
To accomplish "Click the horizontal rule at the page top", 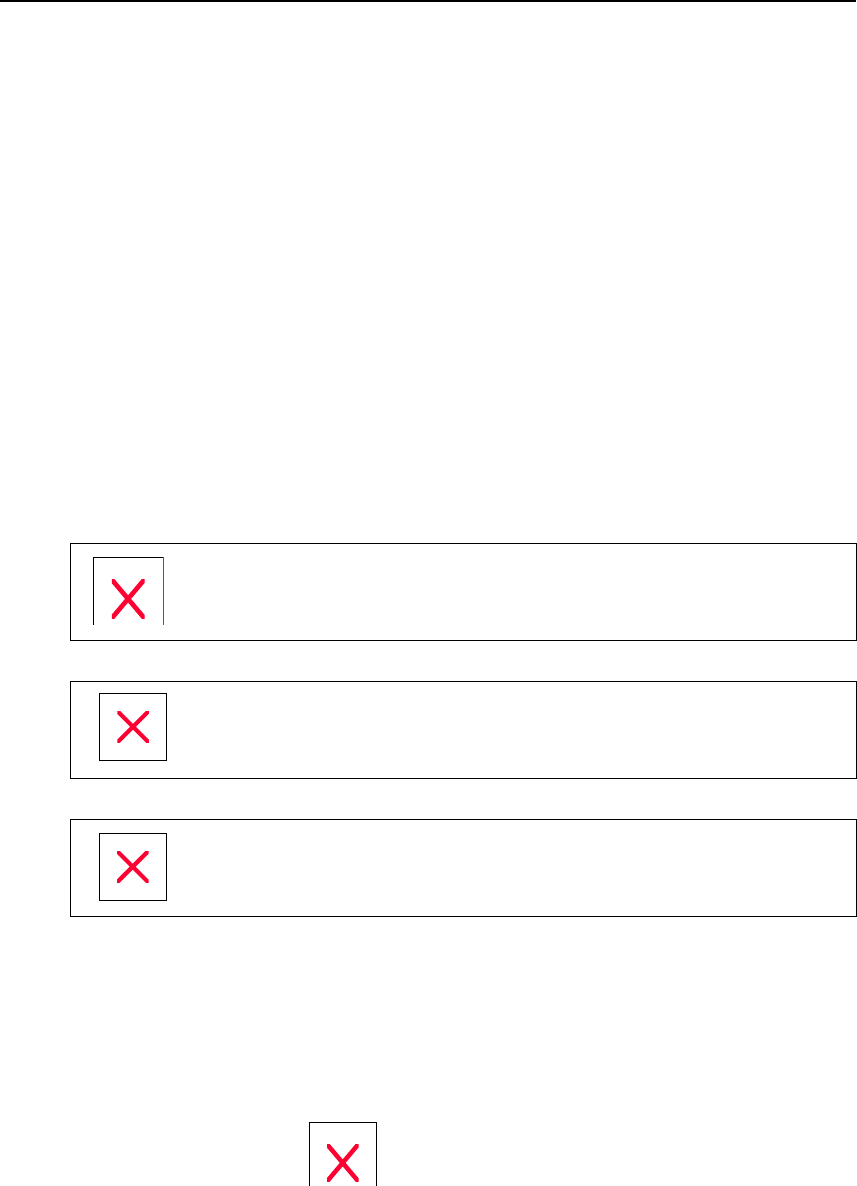I will pos(428,1).
